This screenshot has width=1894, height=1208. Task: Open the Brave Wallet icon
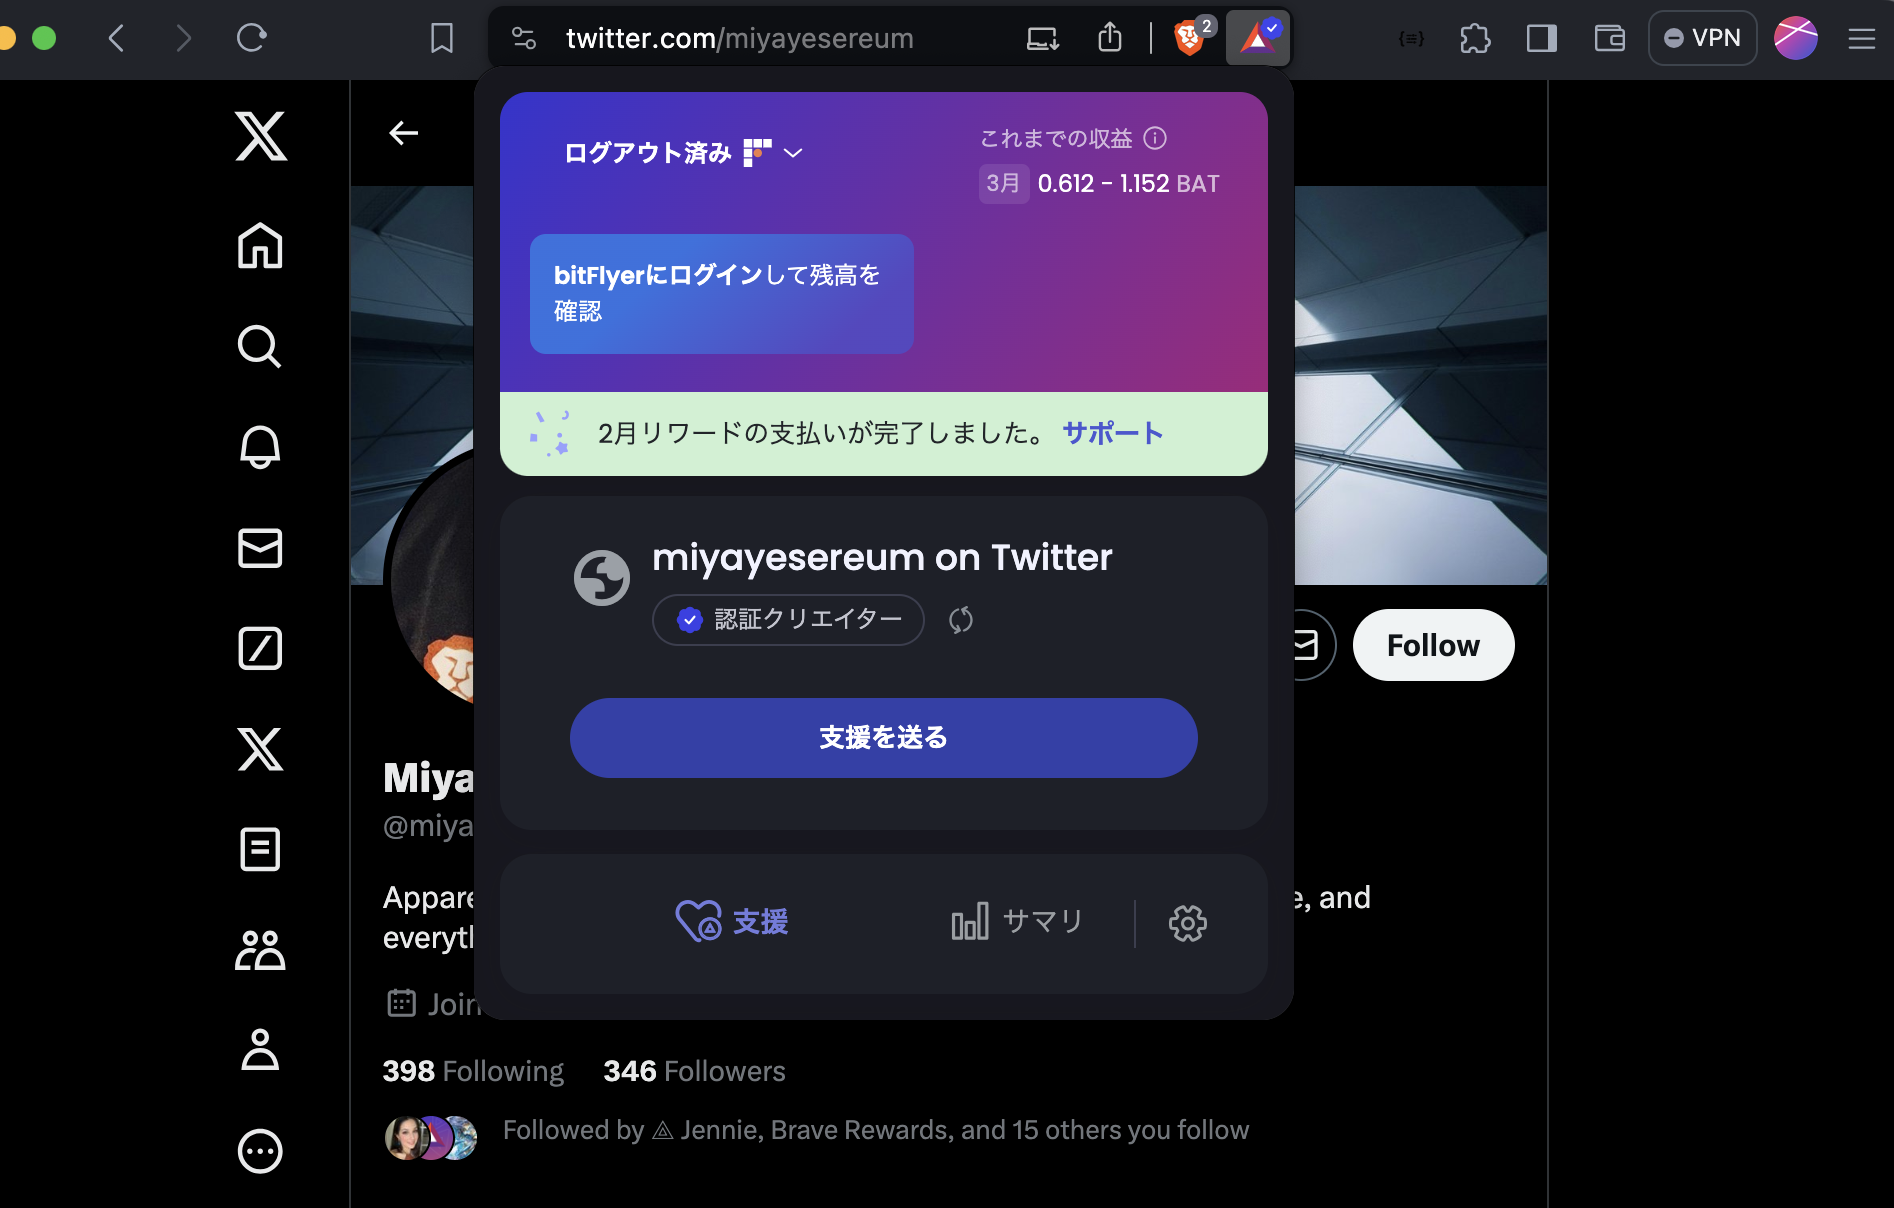pyautogui.click(x=1609, y=39)
